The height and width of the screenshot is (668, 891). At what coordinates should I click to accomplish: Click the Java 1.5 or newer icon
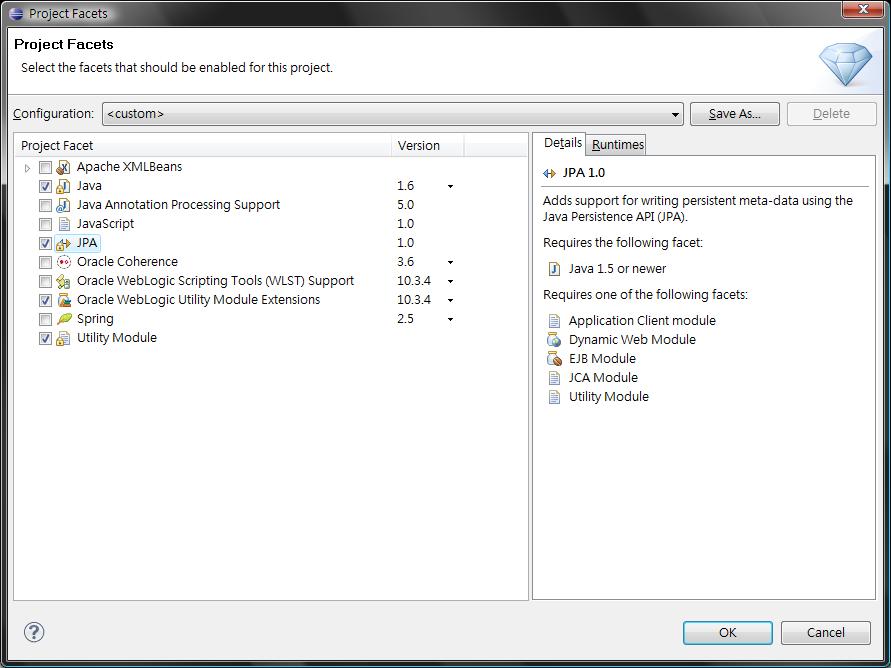554,269
